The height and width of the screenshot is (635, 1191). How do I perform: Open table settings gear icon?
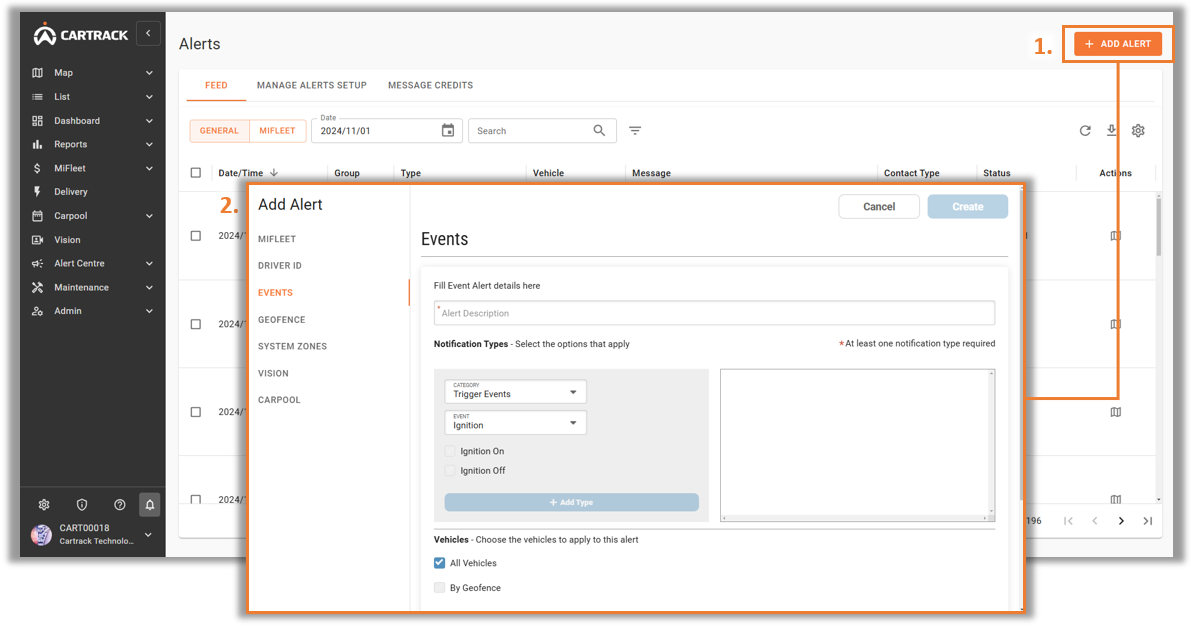1138,131
